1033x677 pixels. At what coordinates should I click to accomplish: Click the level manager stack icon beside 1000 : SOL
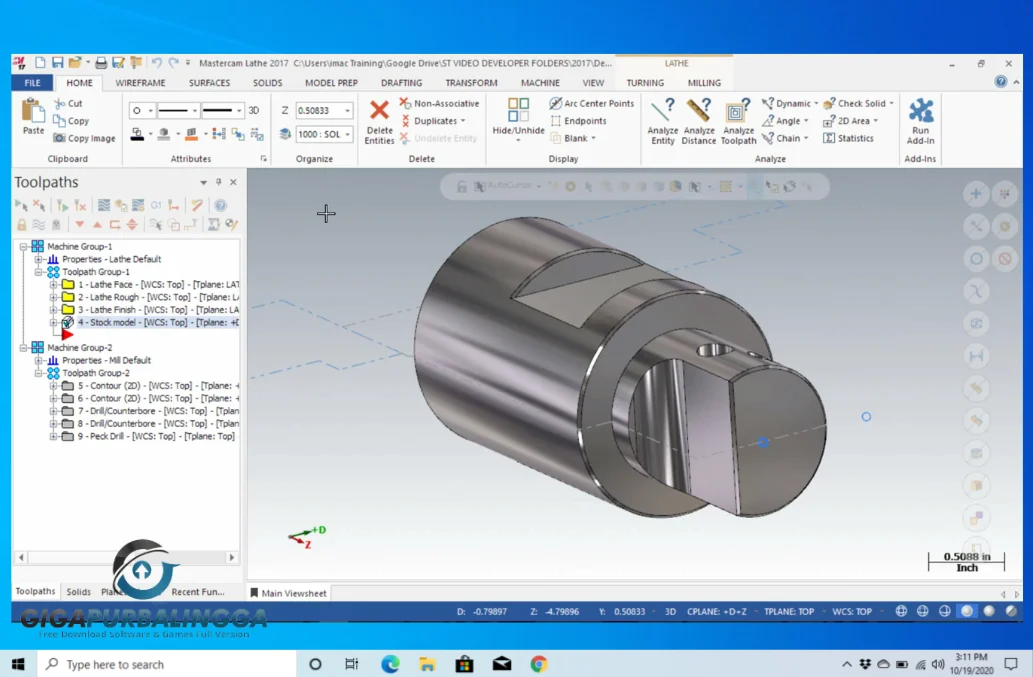tap(285, 134)
